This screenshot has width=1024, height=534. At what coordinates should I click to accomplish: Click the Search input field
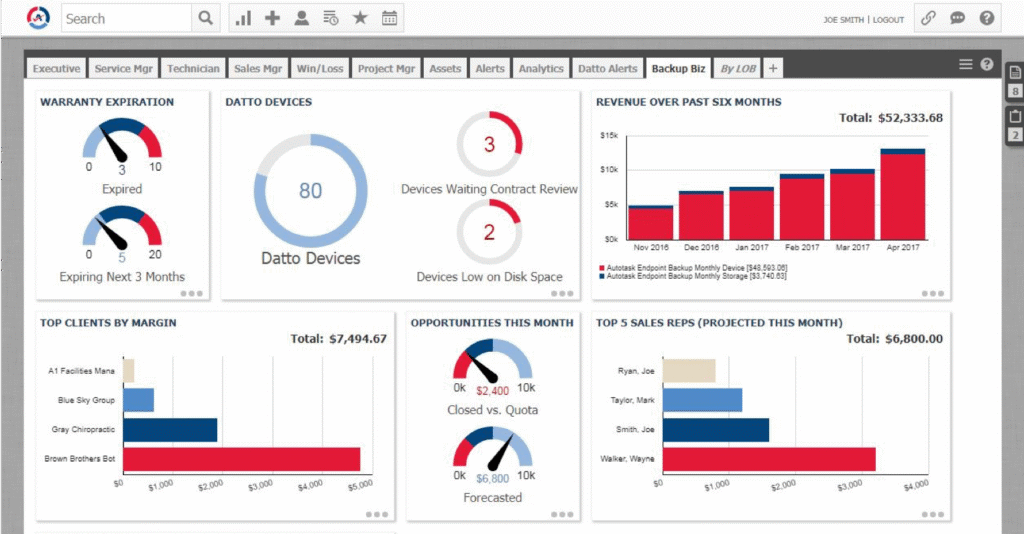127,18
